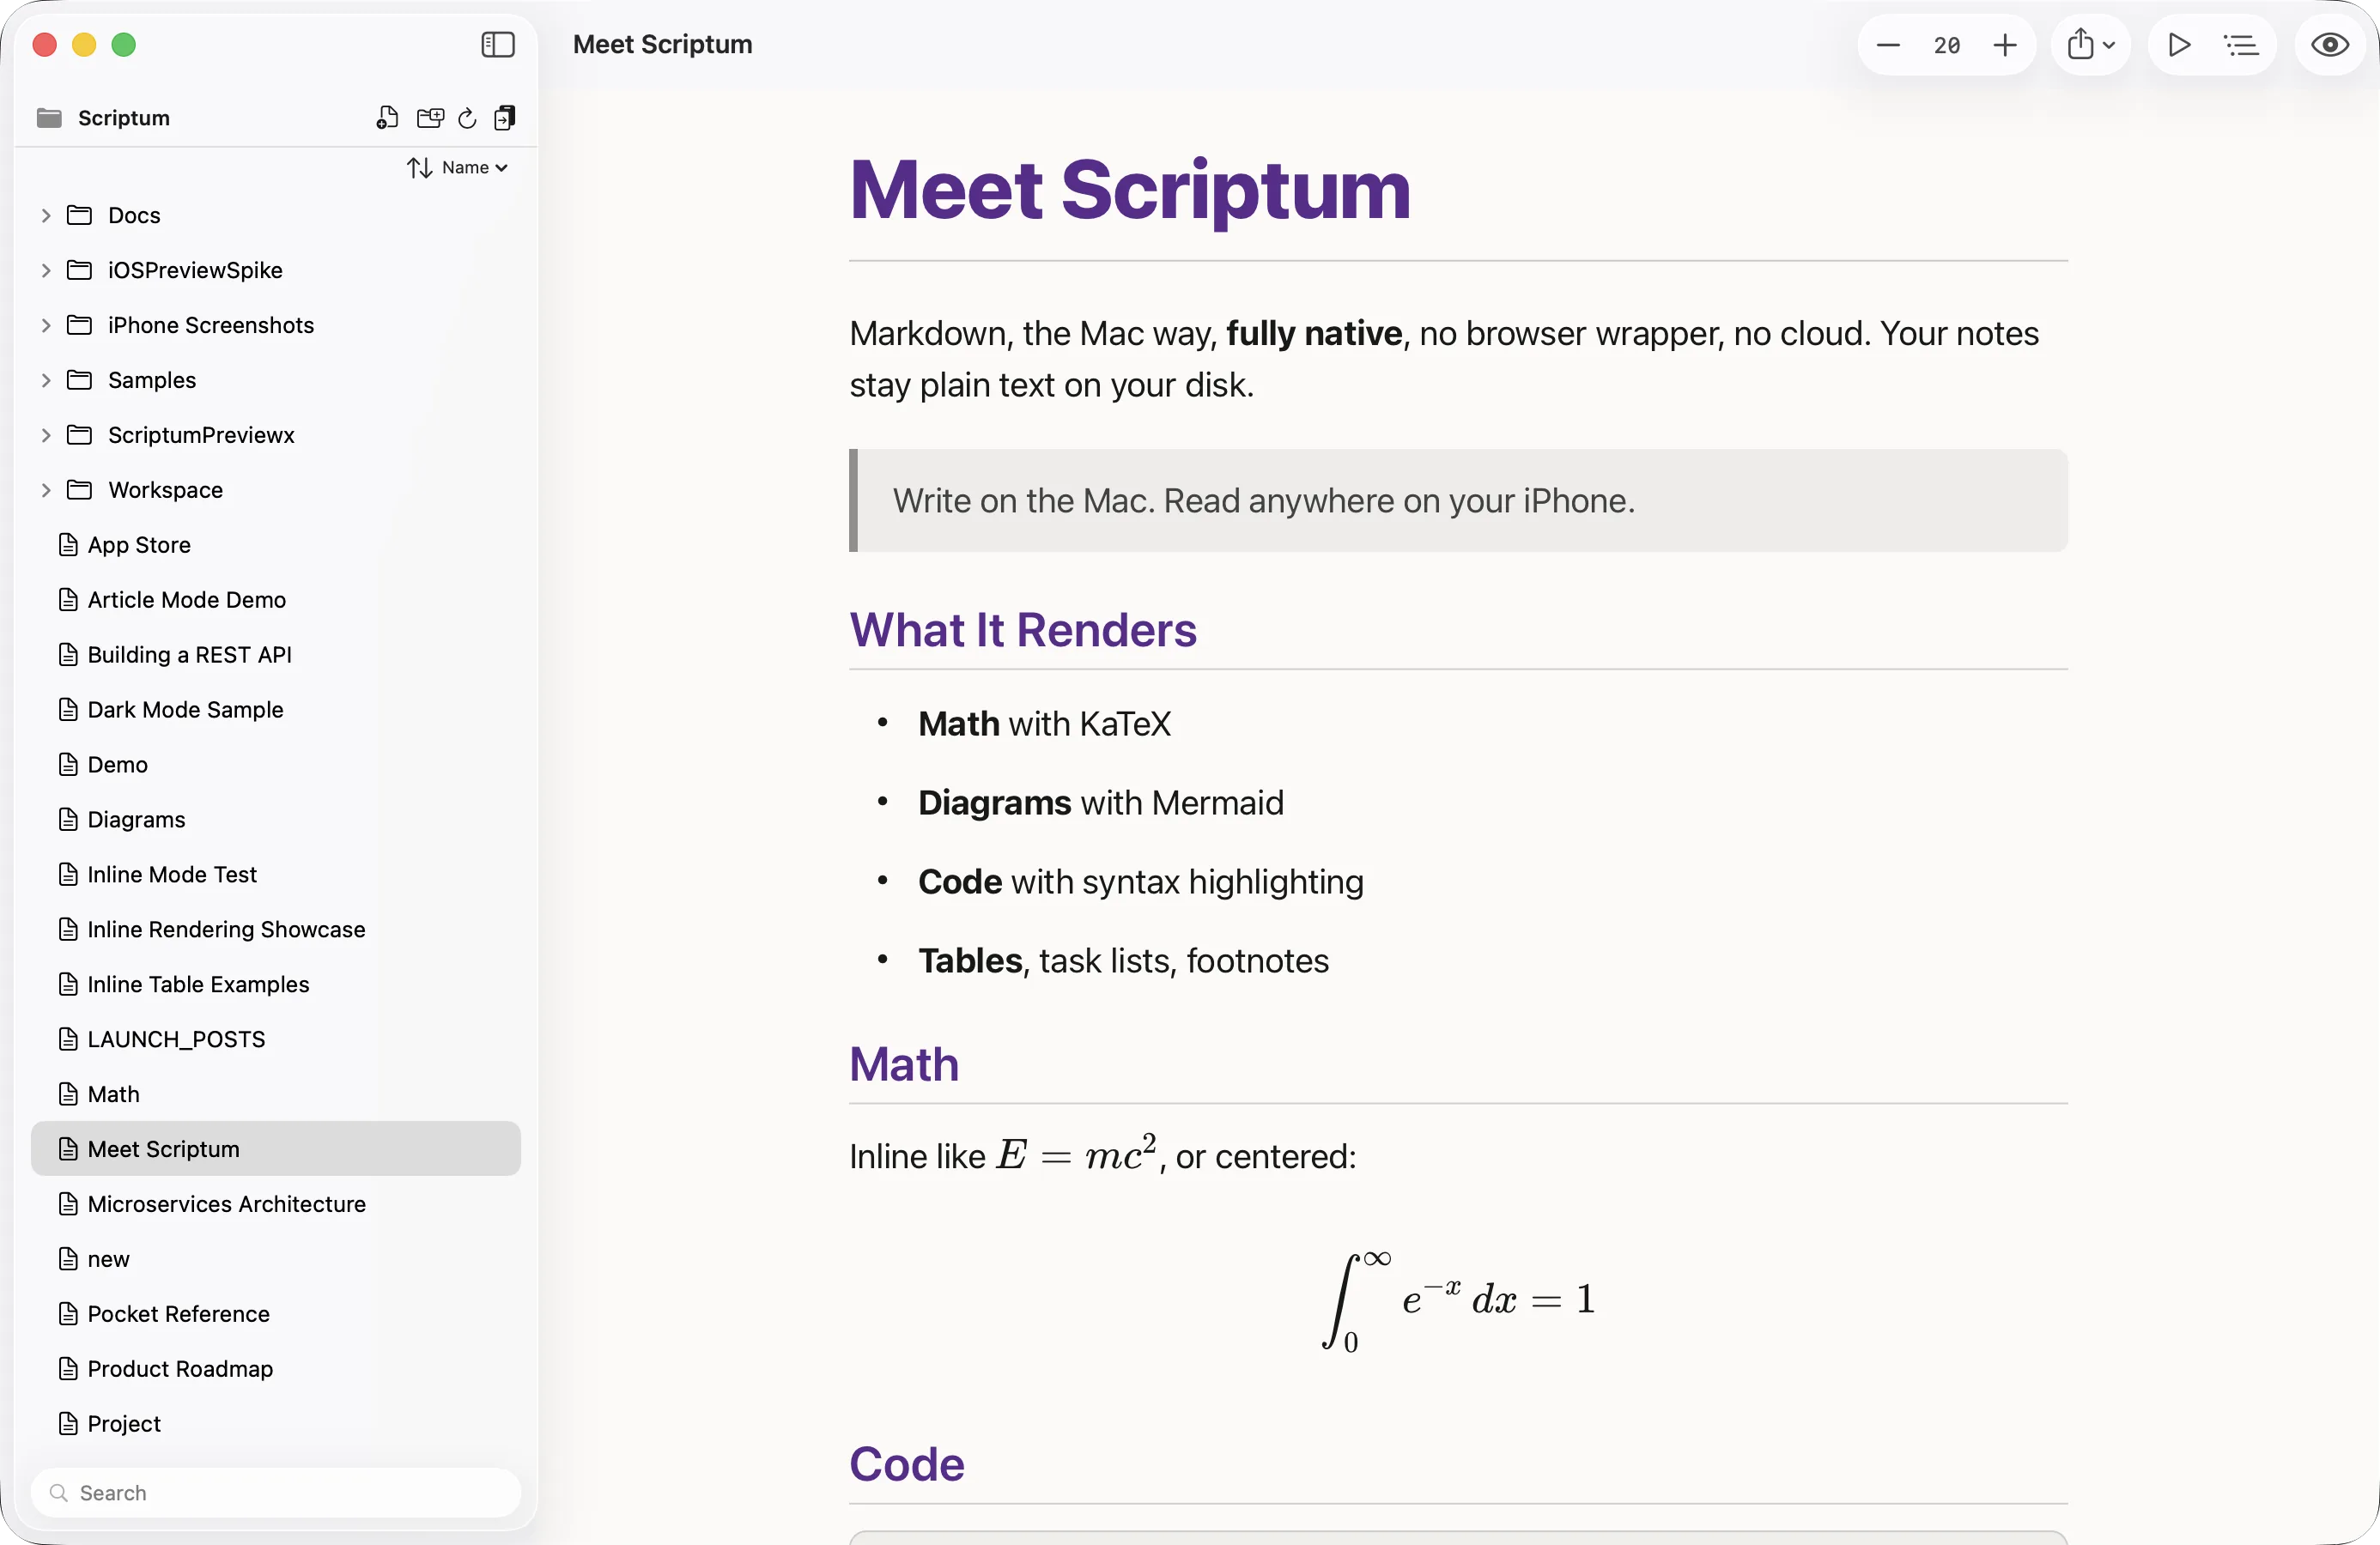Toggle preview mode eye icon
Viewport: 2380px width, 1545px height.
pos(2330,45)
